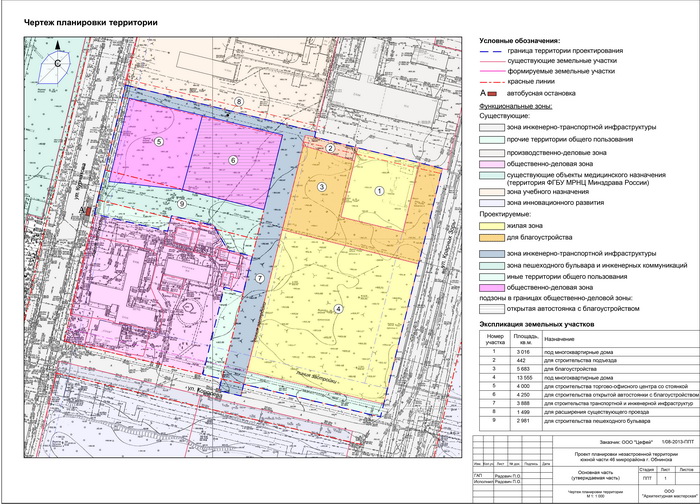Click circled number 3 on orange parcel
This screenshot has width=700, height=504.
(322, 187)
